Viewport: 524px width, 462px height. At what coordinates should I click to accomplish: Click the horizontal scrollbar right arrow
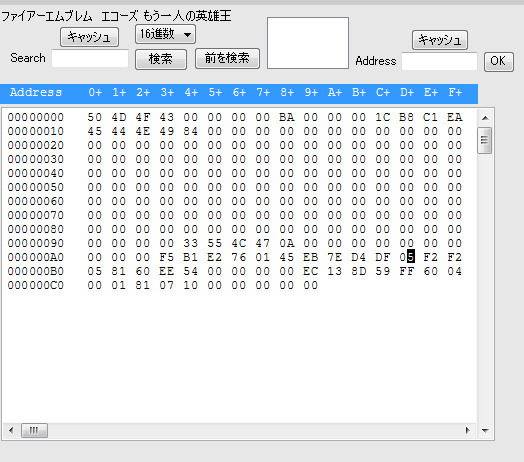467,430
